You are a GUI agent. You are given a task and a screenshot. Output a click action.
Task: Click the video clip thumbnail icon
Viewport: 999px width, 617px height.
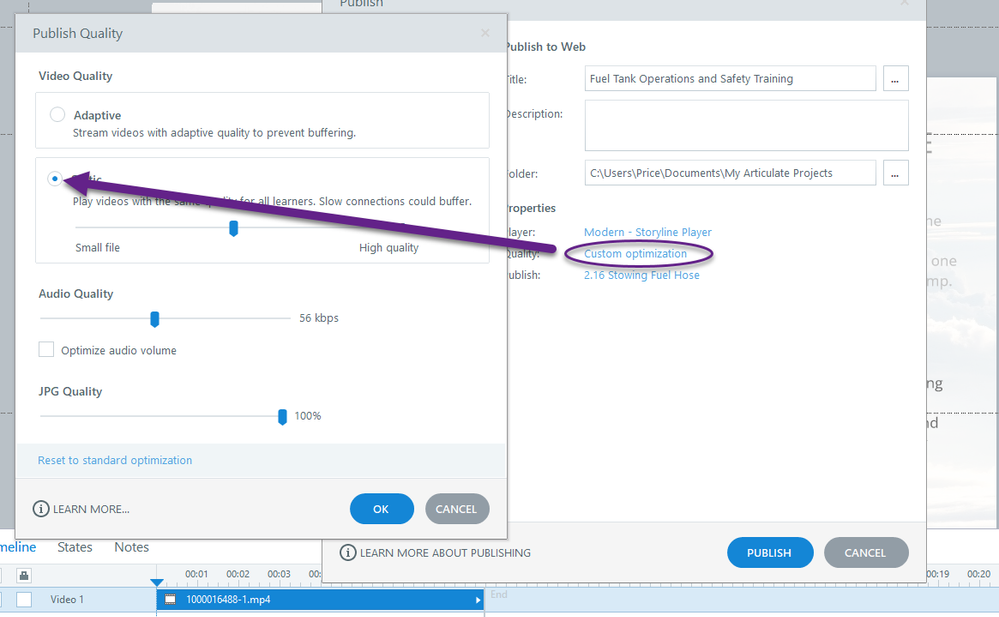click(x=170, y=599)
